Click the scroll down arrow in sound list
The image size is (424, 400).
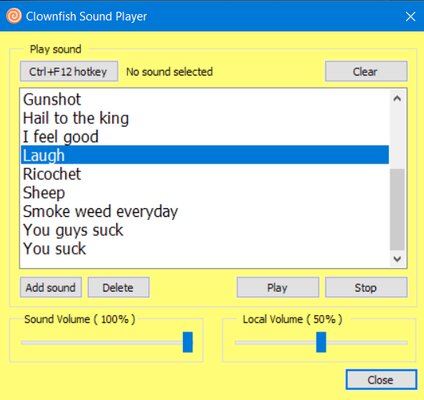[397, 259]
